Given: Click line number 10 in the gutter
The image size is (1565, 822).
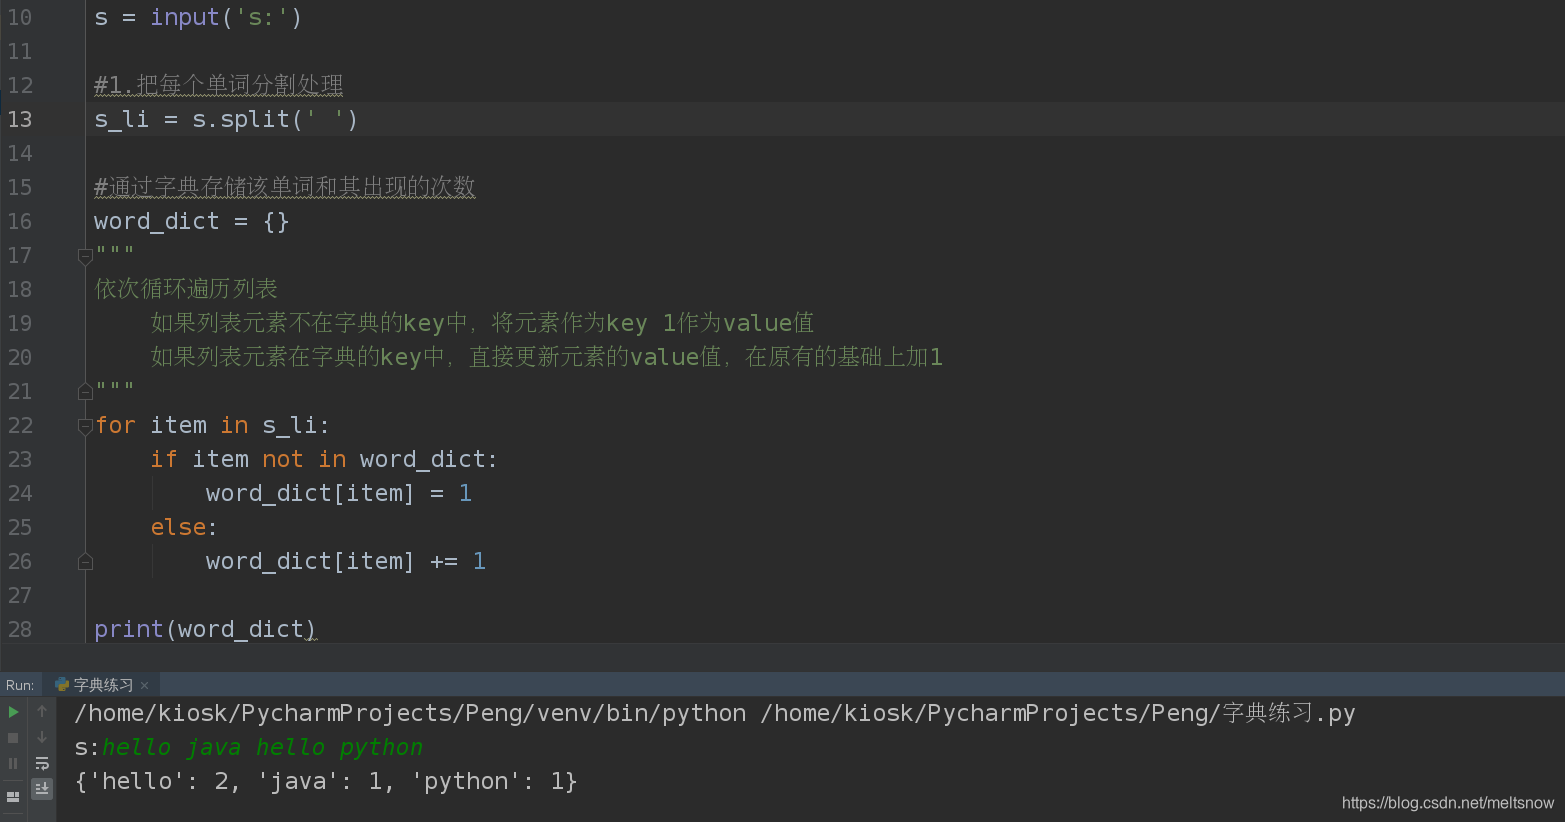Looking at the screenshot, I should pyautogui.click(x=20, y=17).
